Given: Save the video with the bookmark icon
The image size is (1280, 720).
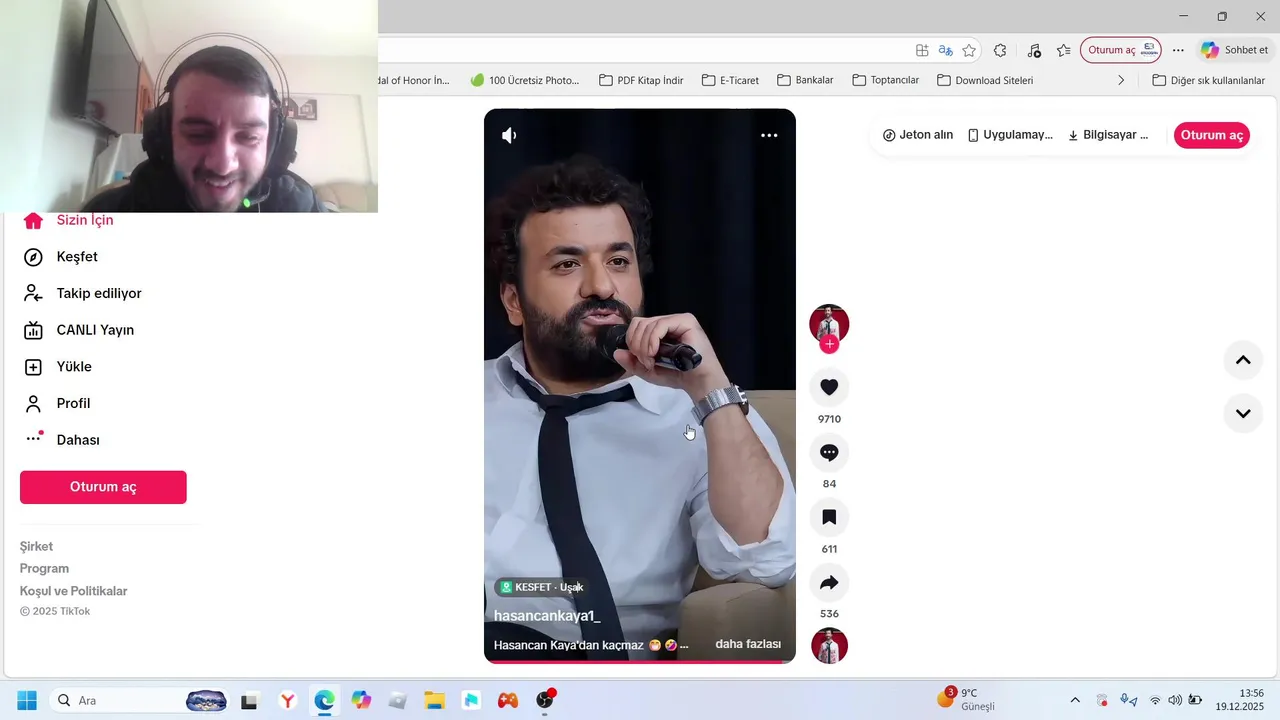Looking at the screenshot, I should pos(829,517).
